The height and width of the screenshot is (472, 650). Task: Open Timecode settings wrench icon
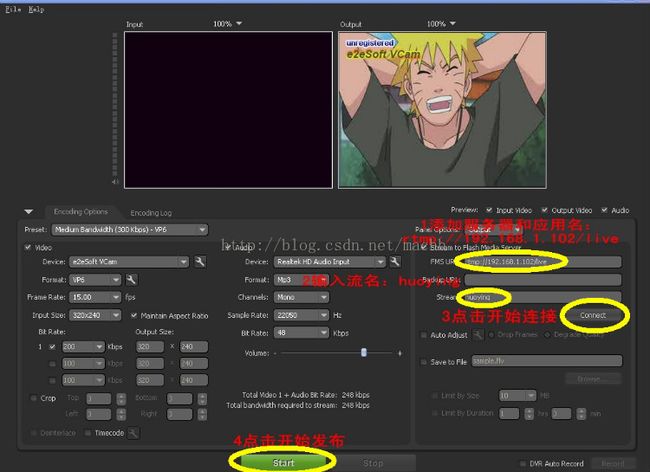click(133, 433)
